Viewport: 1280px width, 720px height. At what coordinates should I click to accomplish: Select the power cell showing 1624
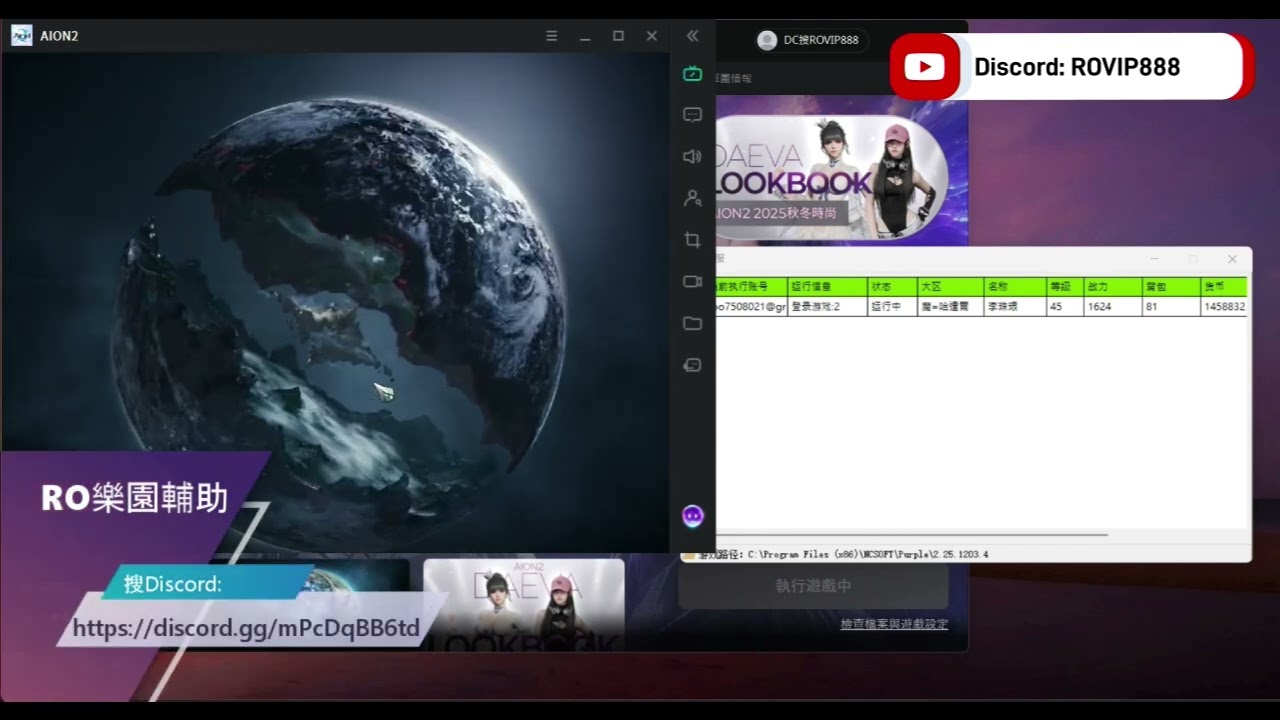point(1112,307)
